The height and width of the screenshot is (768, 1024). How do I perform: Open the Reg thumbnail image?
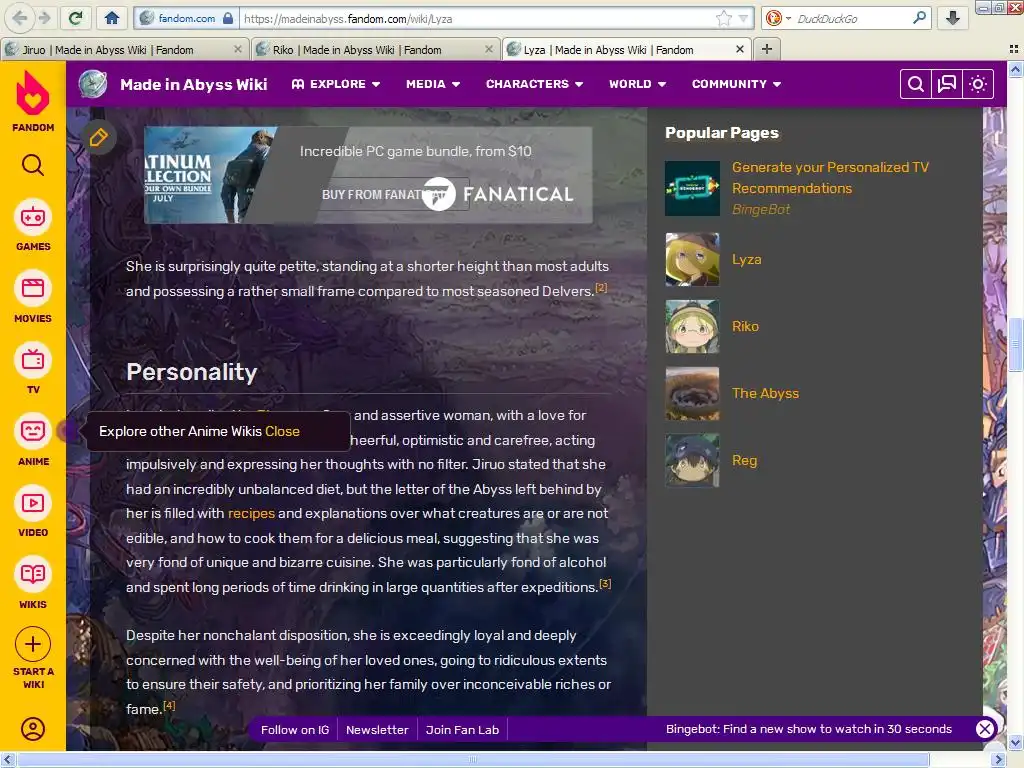click(x=692, y=460)
